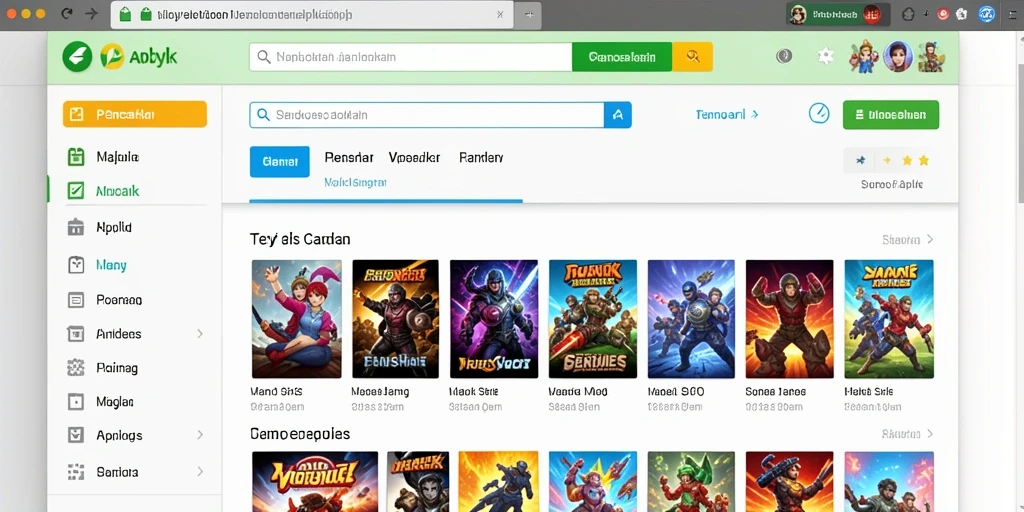Show more of Tey els Cardan section
Viewport: 1024px width, 512px height.
908,240
